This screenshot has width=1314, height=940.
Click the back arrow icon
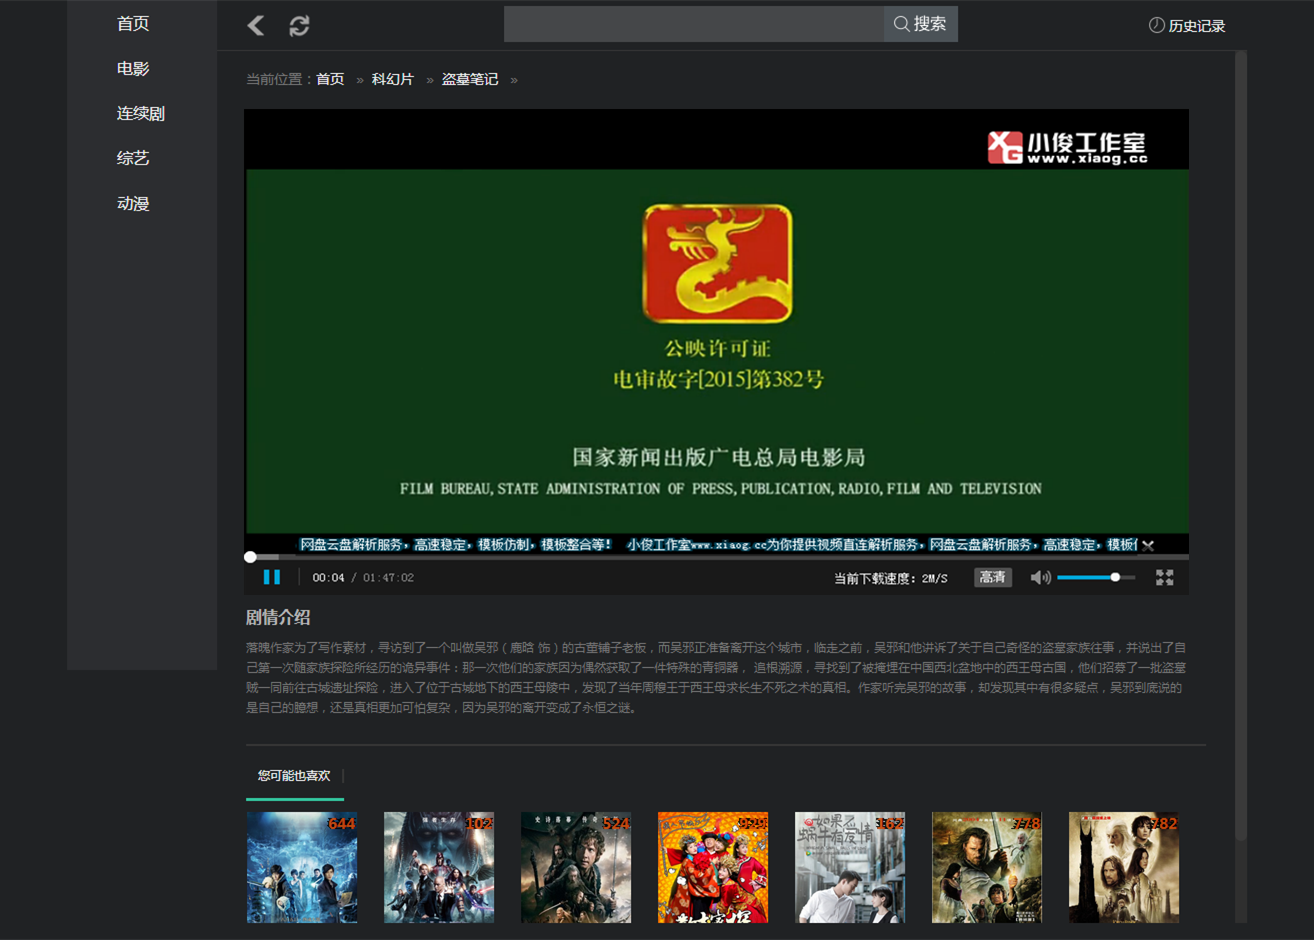click(256, 25)
